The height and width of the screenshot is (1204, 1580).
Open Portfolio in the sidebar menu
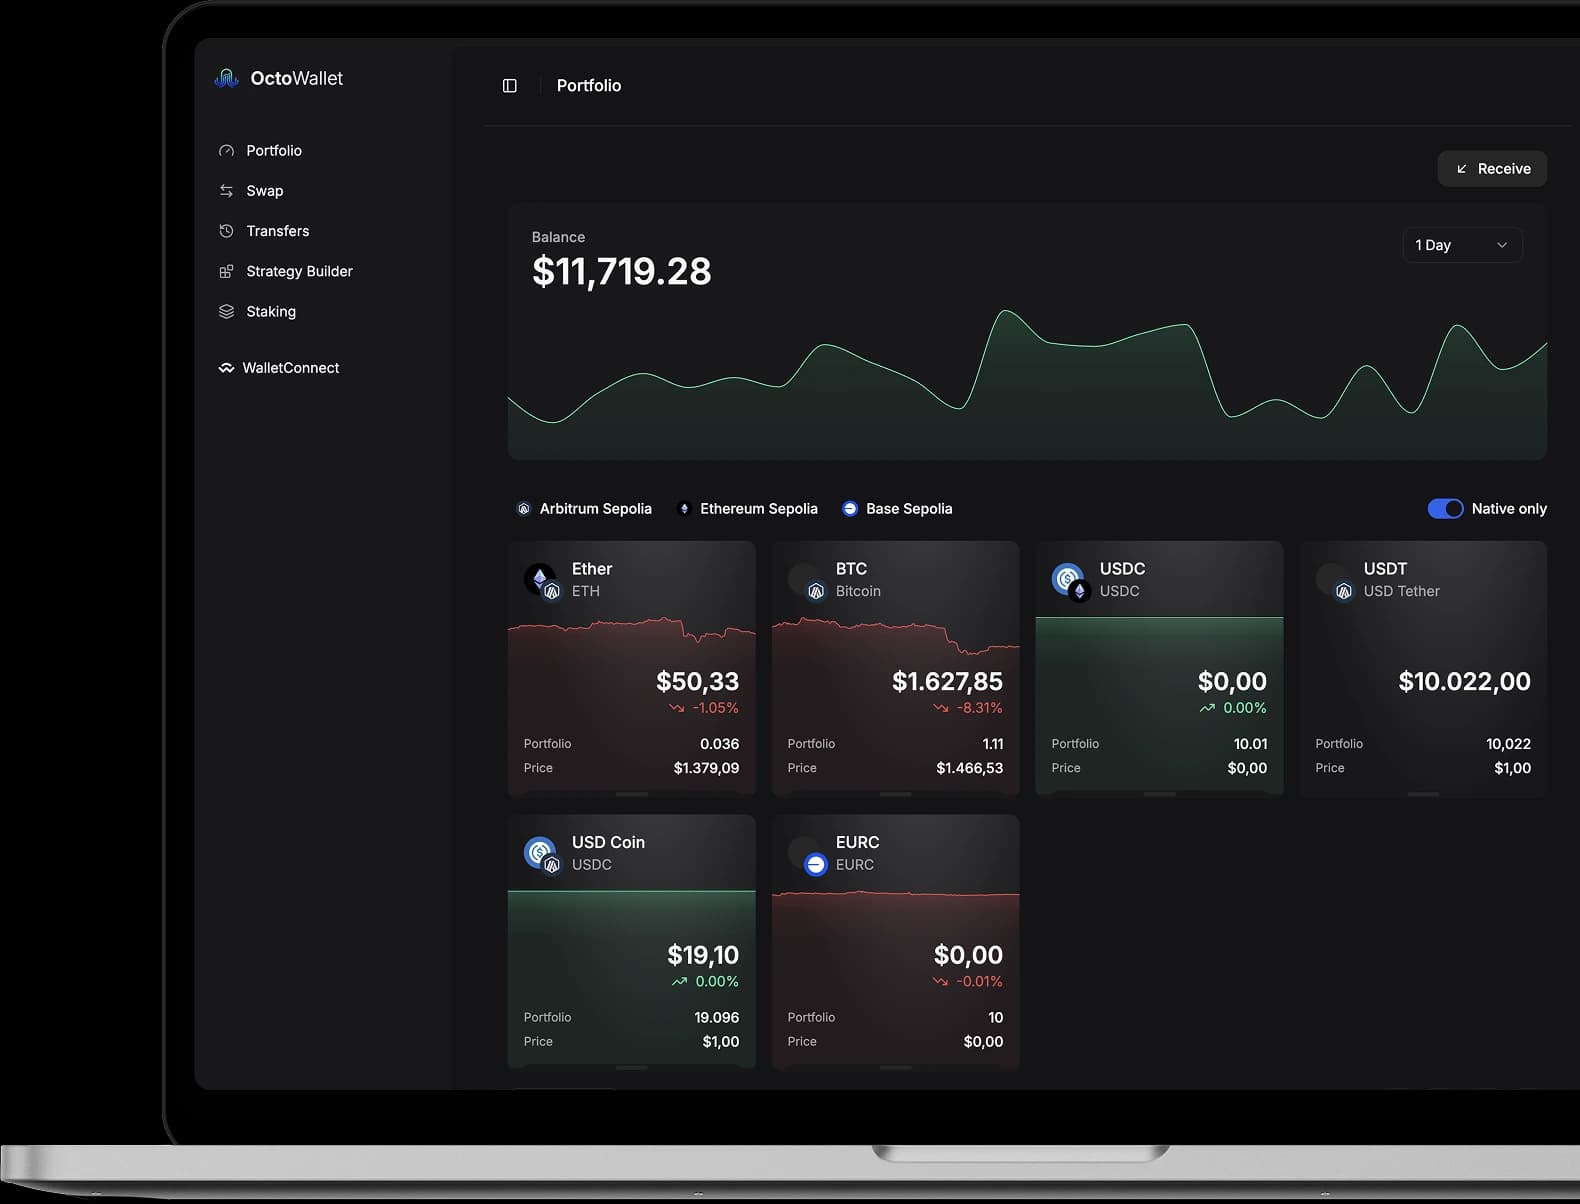coord(274,151)
